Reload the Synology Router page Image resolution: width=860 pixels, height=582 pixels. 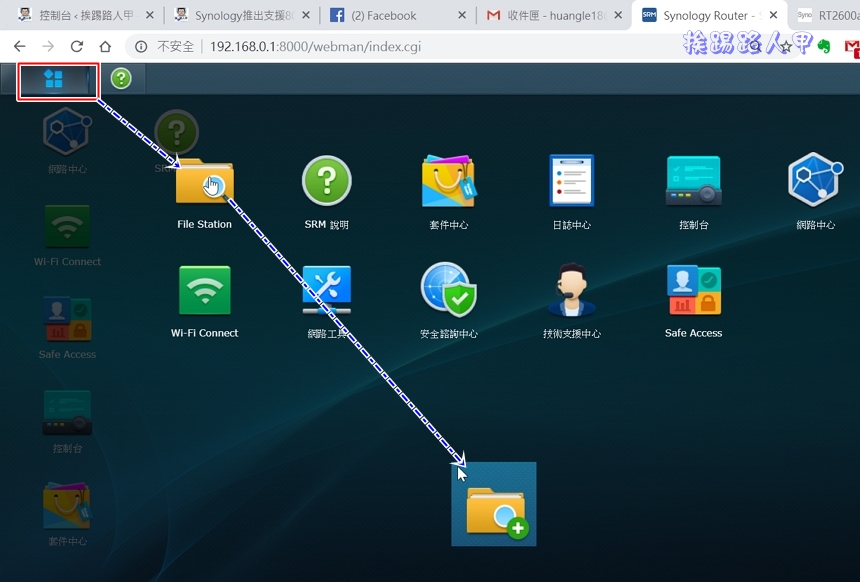[x=77, y=47]
